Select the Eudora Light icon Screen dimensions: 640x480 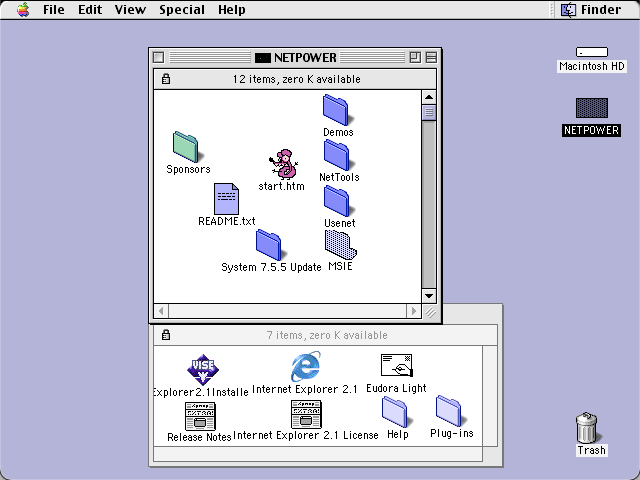point(396,365)
